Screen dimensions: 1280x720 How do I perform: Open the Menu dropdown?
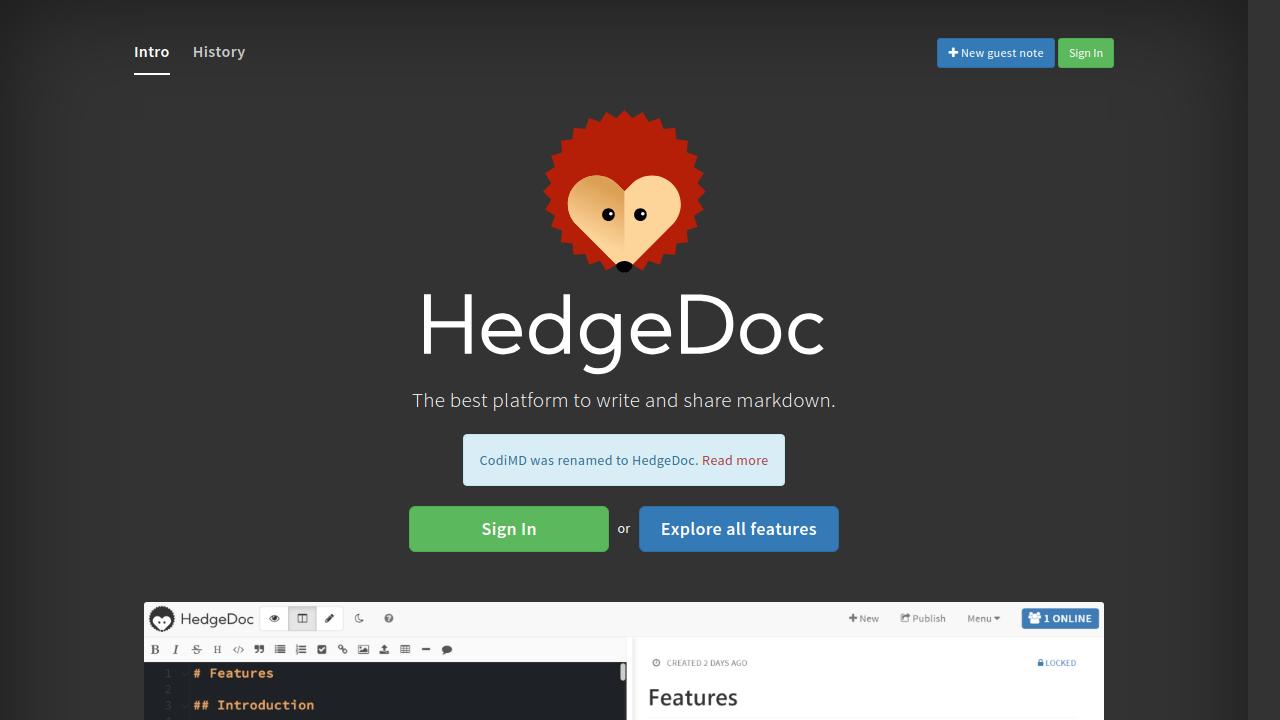(982, 618)
